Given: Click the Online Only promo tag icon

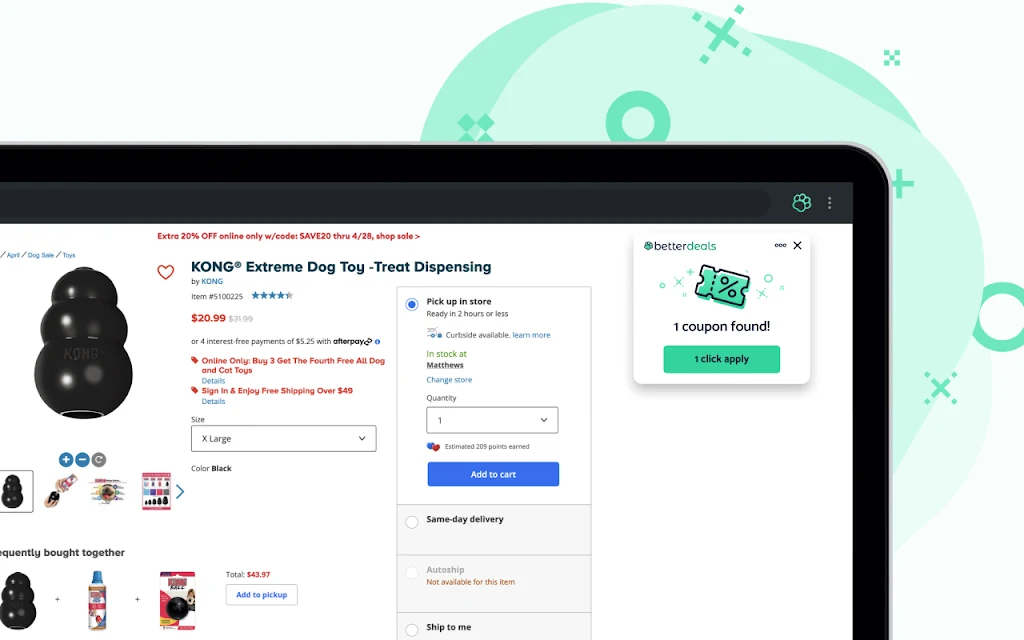Looking at the screenshot, I should point(195,360).
